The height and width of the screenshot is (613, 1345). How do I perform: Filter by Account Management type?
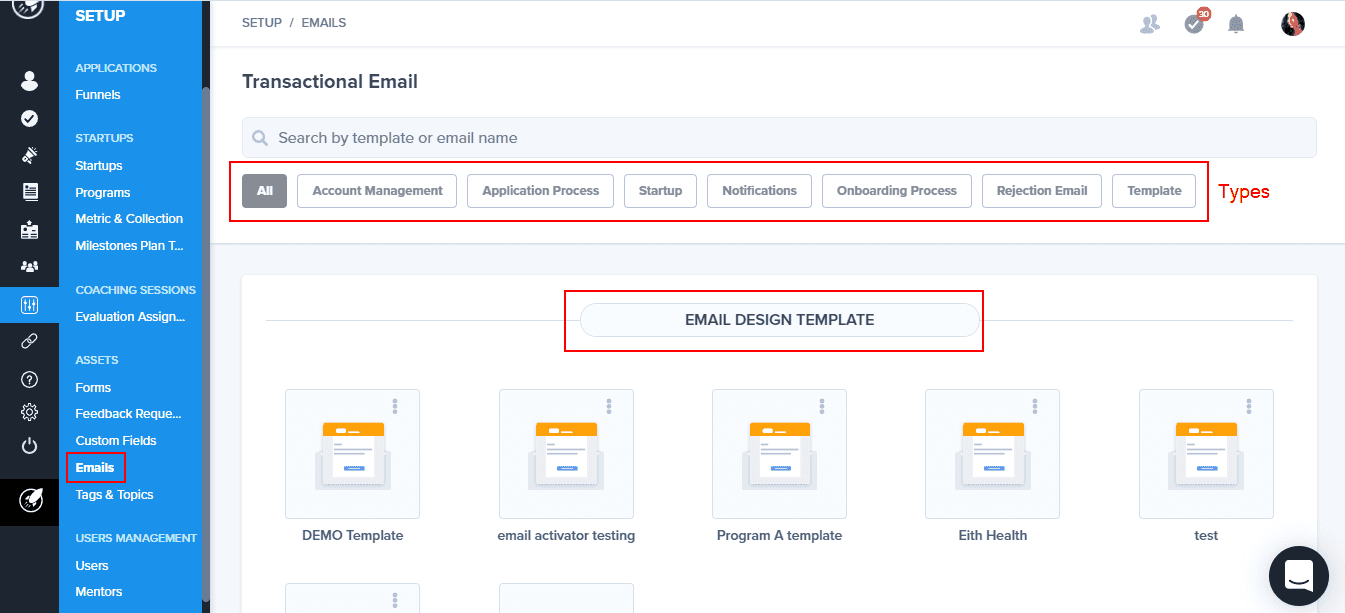click(377, 191)
